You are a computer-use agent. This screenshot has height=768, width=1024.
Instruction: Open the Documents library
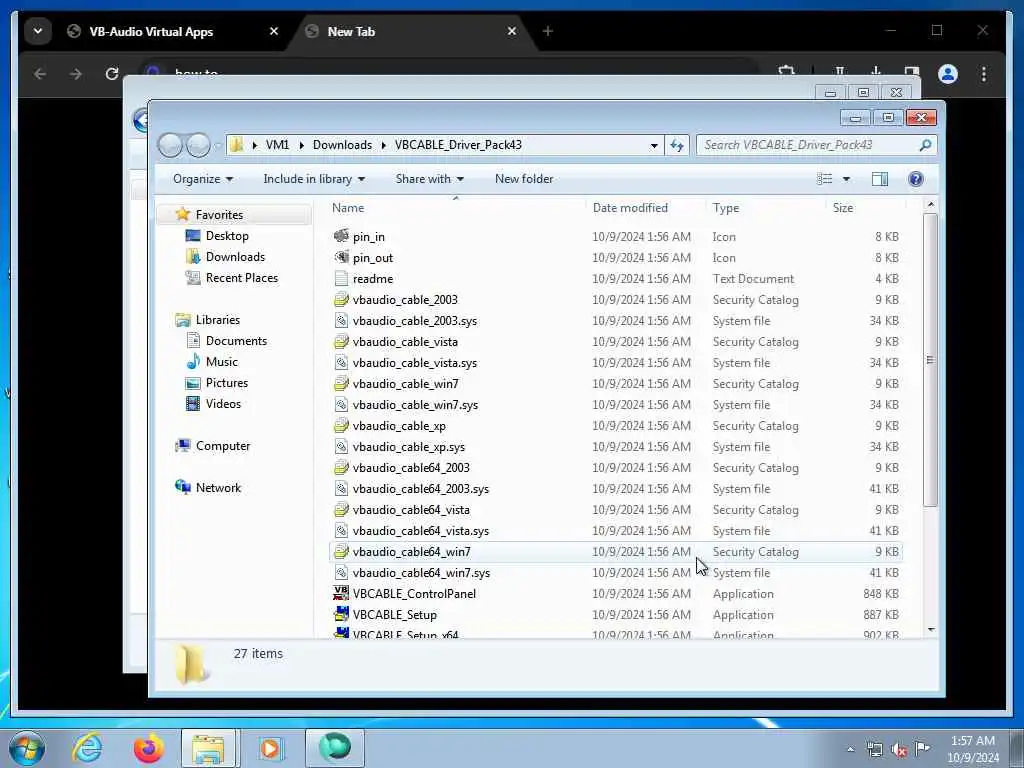click(x=236, y=341)
